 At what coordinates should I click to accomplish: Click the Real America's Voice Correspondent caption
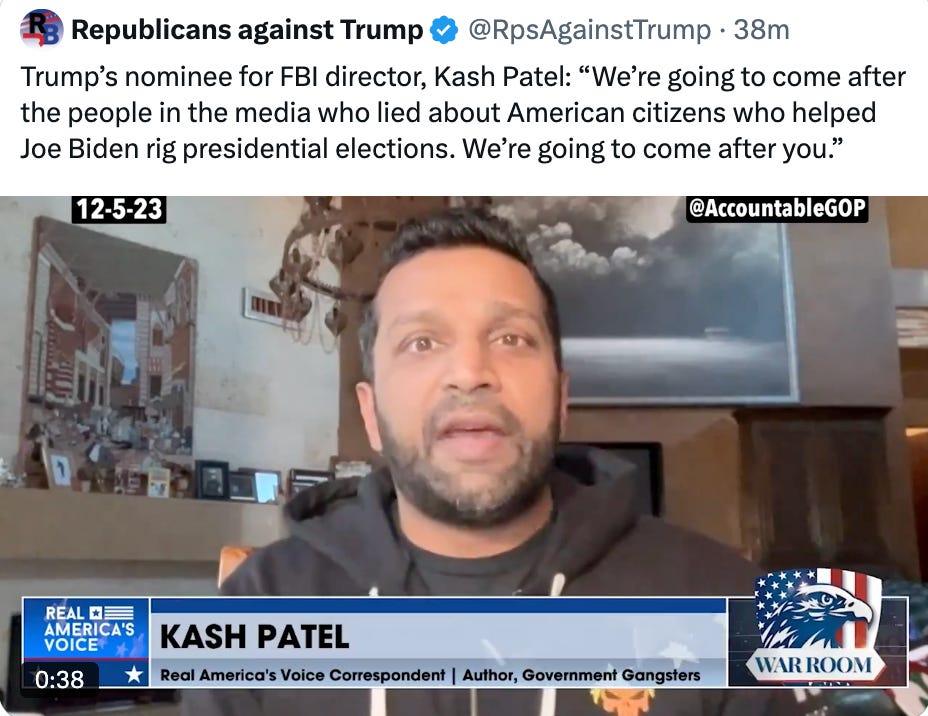[302, 675]
